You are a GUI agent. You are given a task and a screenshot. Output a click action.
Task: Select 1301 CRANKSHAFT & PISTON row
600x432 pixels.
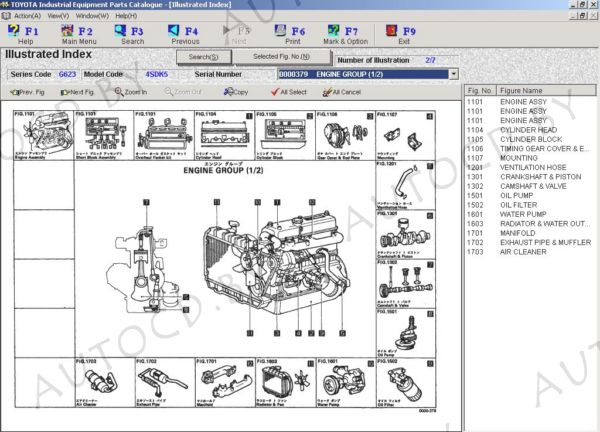click(x=530, y=177)
